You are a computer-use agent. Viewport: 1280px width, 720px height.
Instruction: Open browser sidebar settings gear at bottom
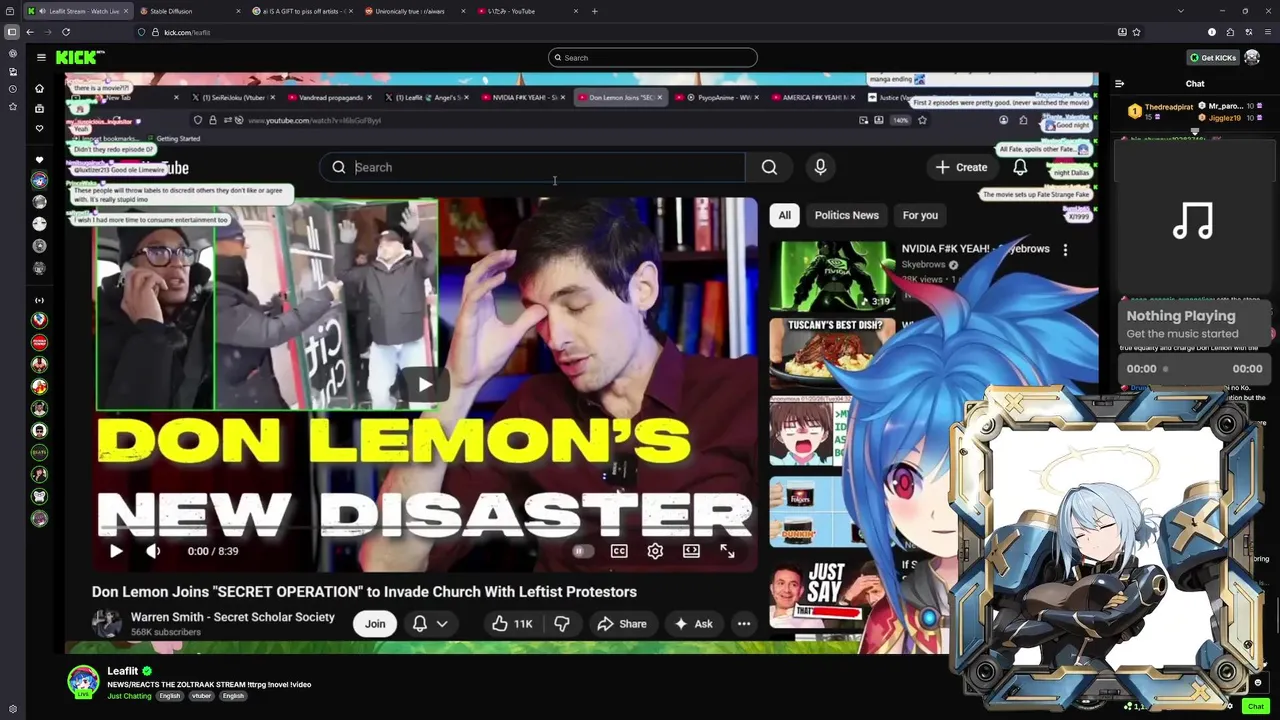coord(12,709)
